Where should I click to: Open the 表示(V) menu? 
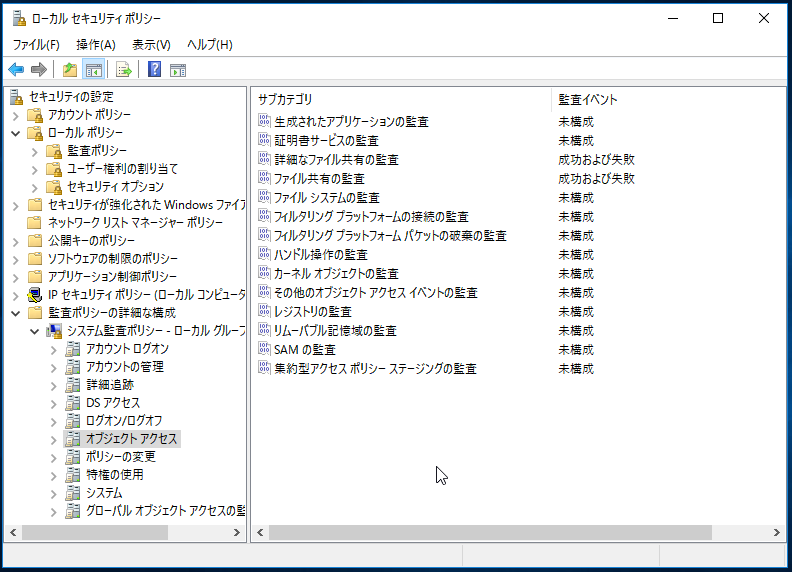pos(152,45)
